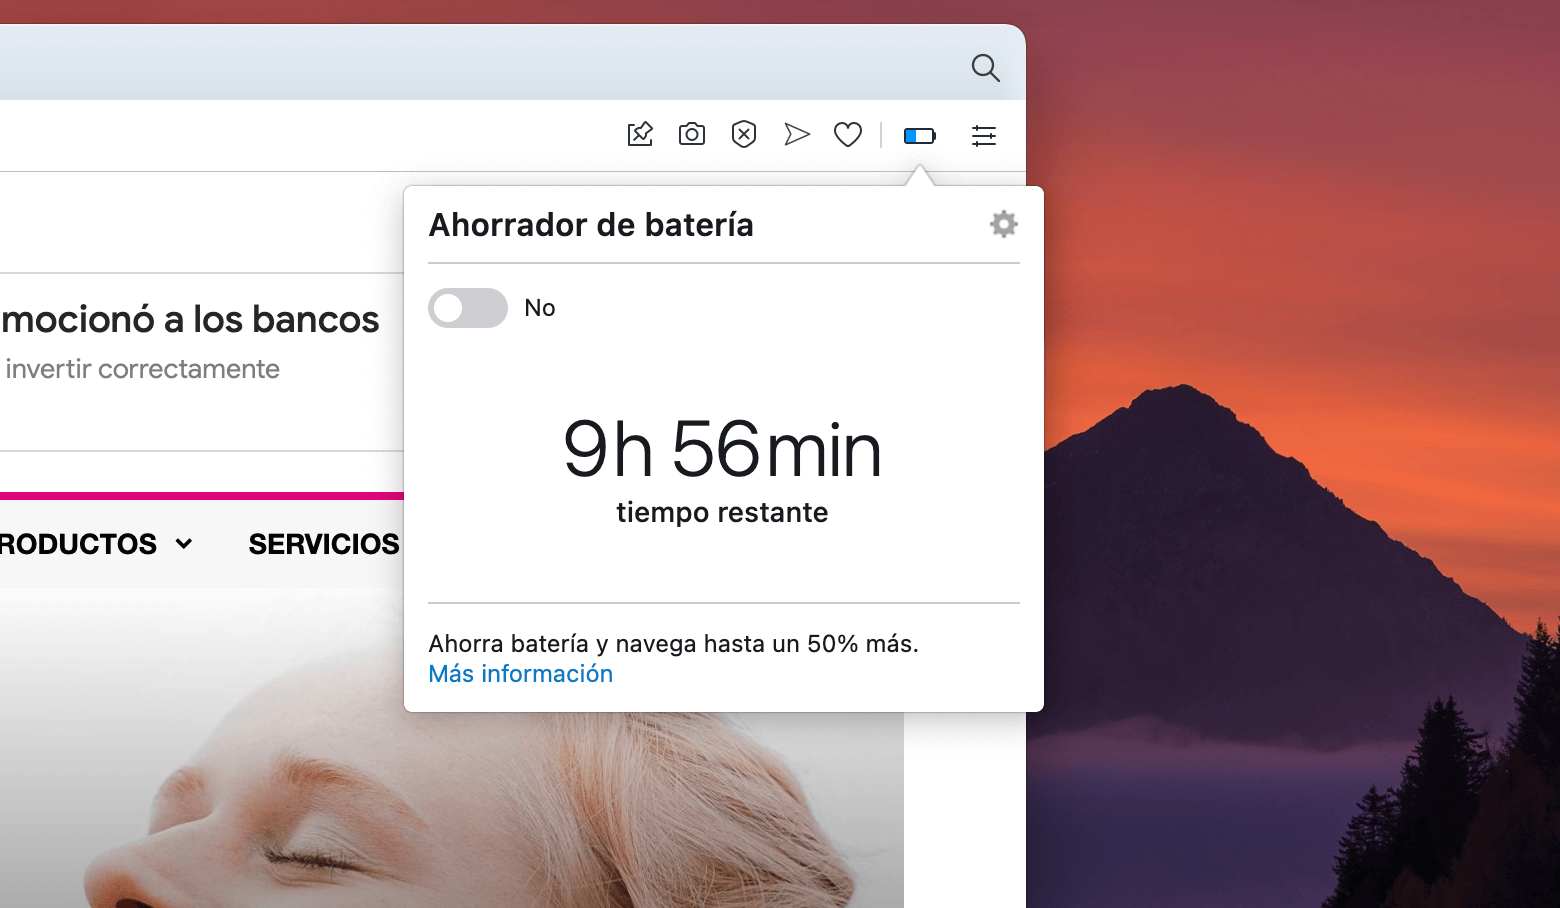Expand the PRODUCTOS dropdown chevron
The width and height of the screenshot is (1560, 908).
[x=184, y=544]
